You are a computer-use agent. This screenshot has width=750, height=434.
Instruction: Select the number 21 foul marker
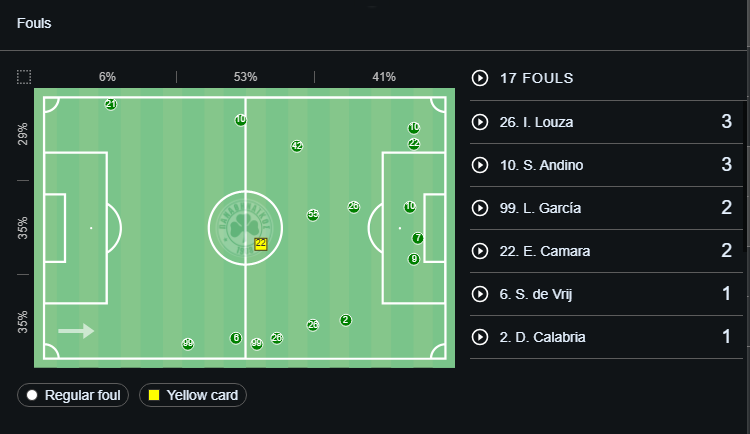point(110,104)
